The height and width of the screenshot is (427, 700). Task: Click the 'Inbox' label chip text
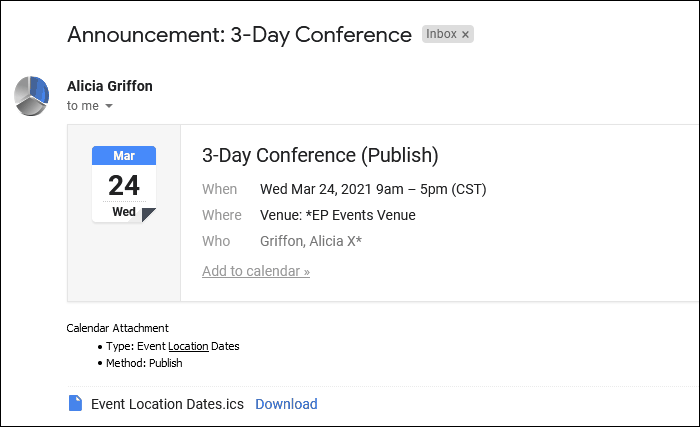tap(441, 34)
